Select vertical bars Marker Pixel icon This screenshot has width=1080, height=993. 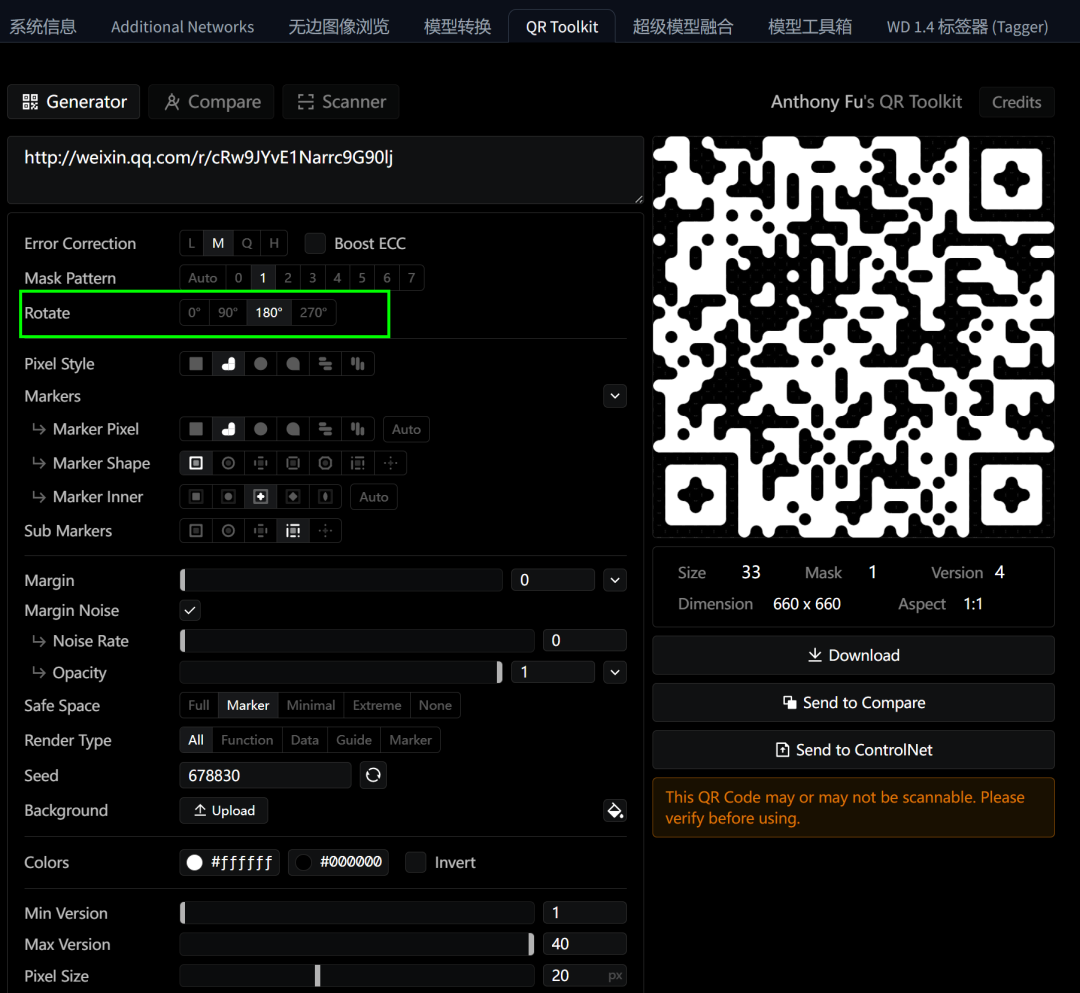[x=357, y=429]
